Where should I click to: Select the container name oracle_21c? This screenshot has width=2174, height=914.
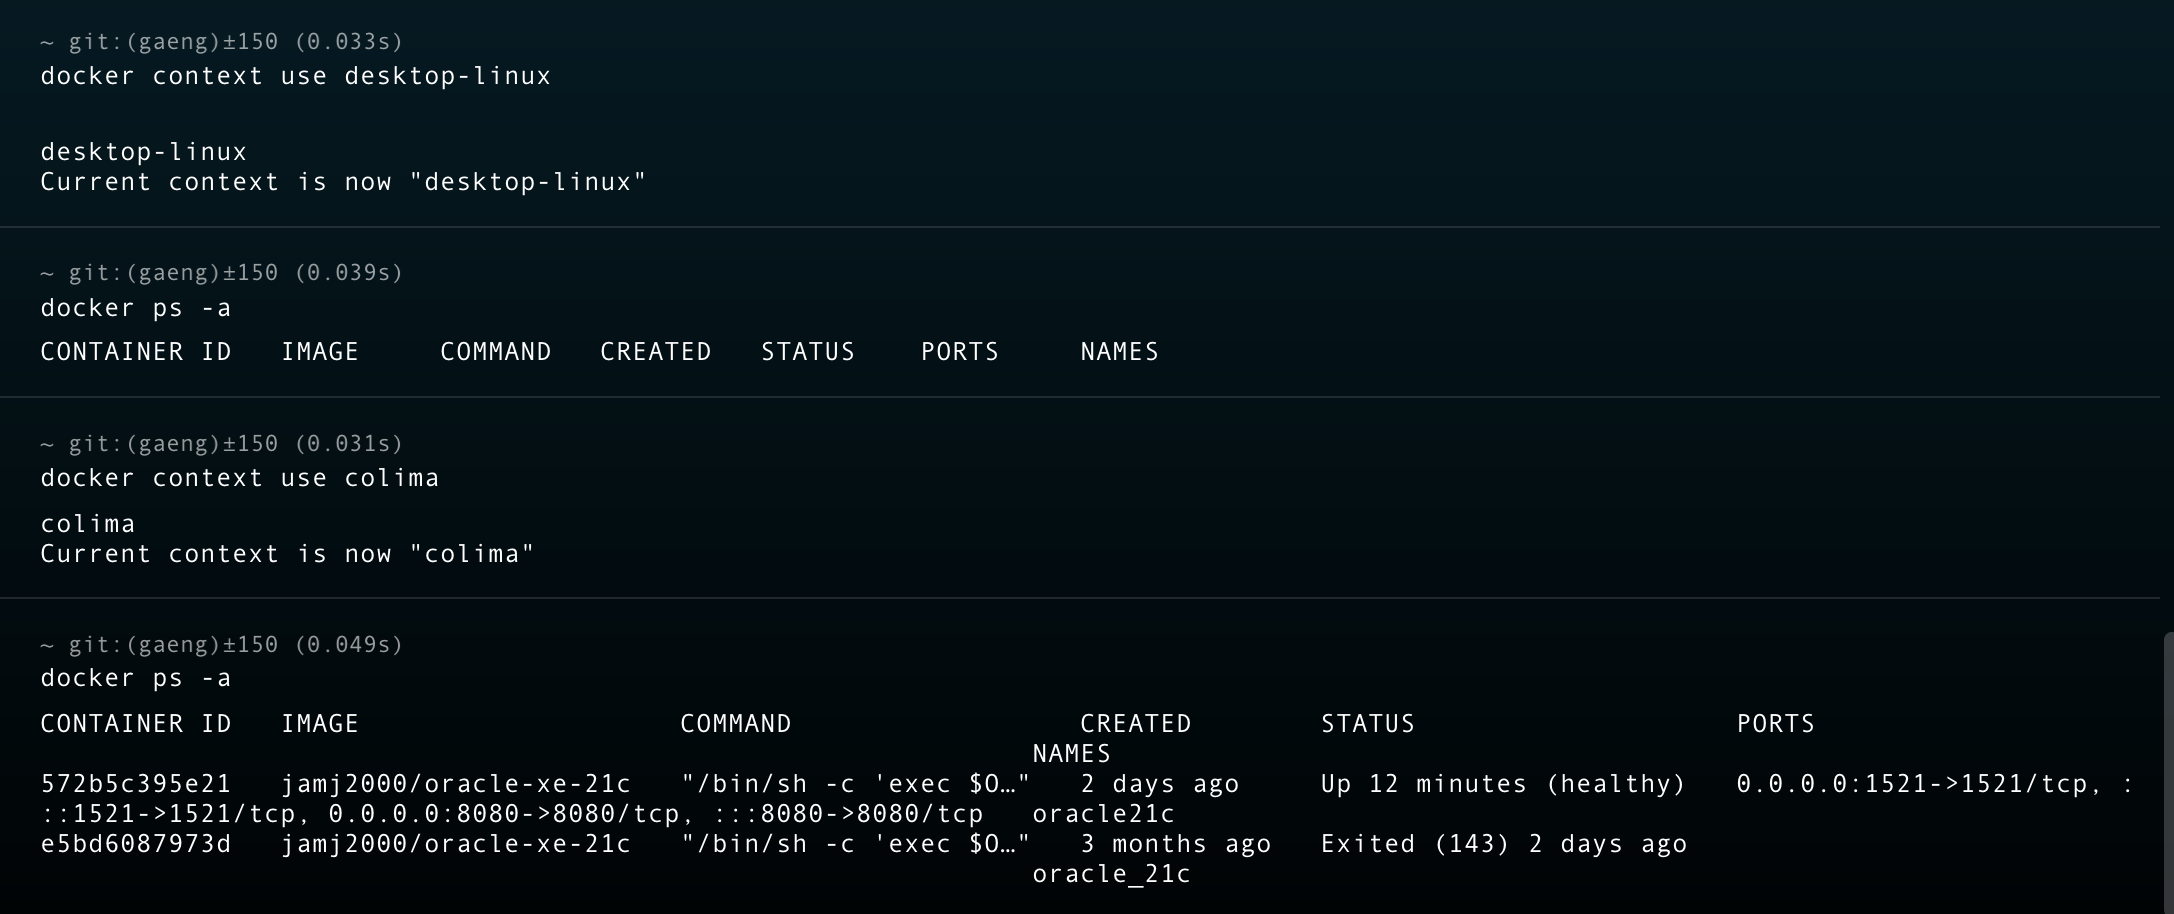(1111, 873)
